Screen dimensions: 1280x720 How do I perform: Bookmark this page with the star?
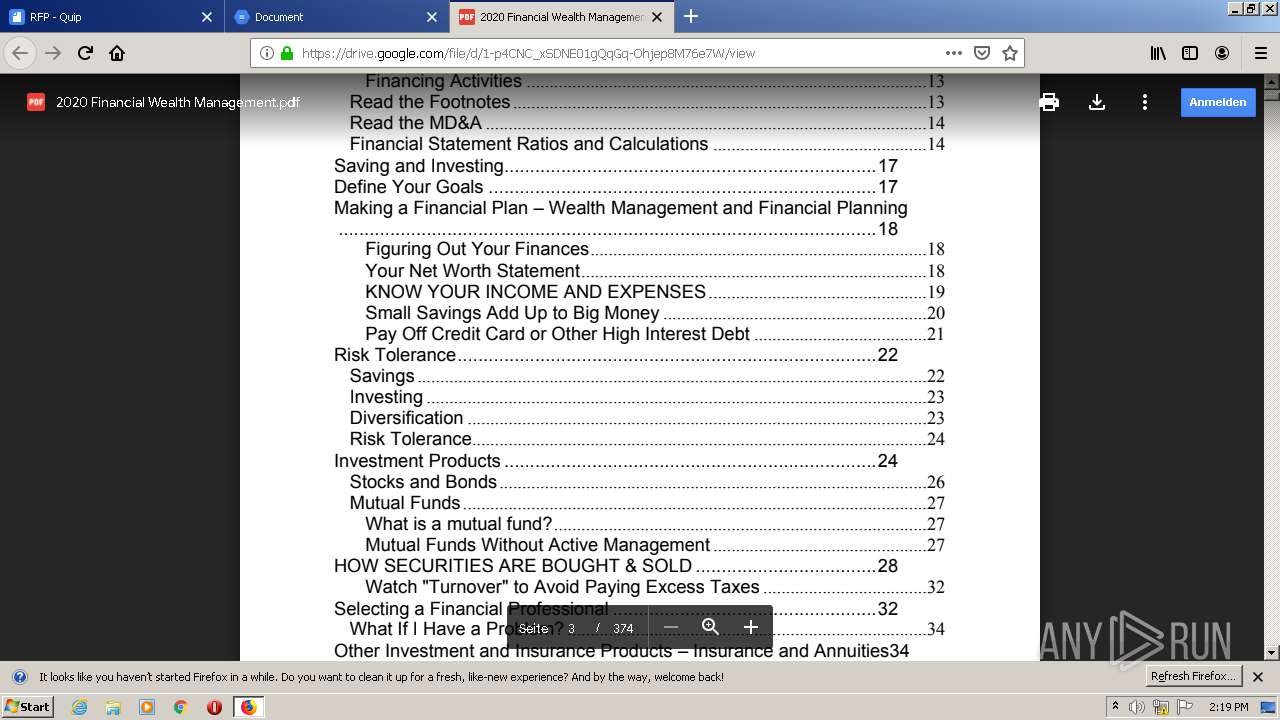tap(1010, 53)
